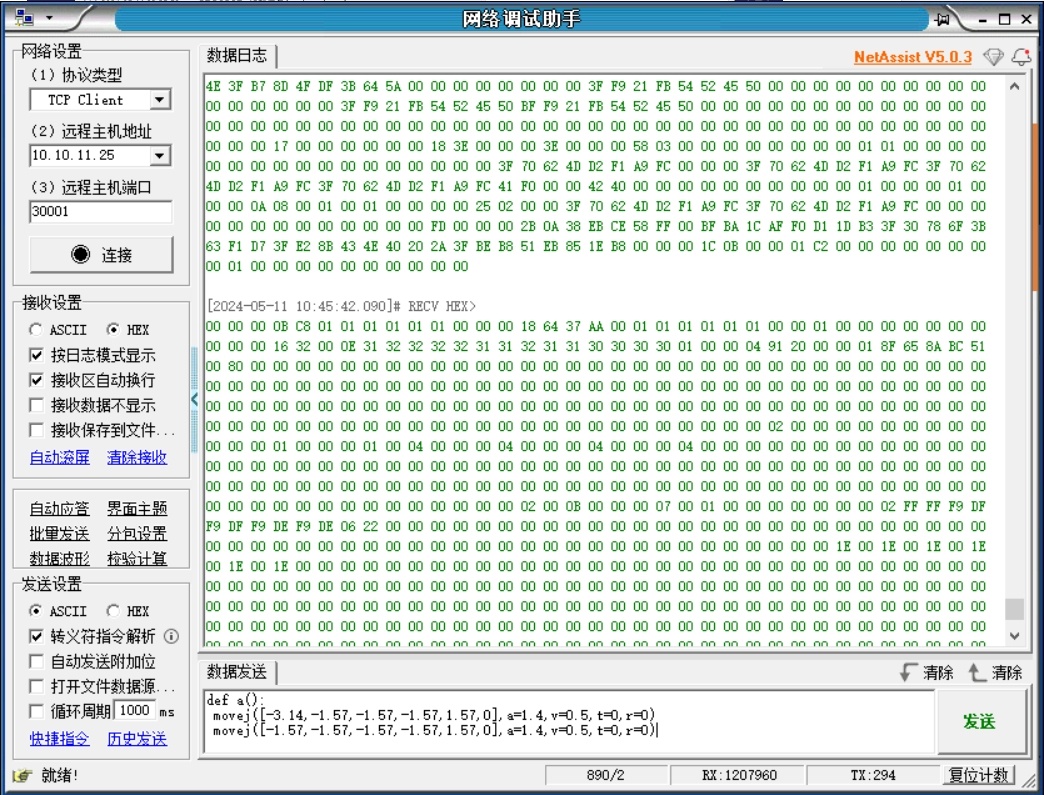Collapse the left panel with the arrow handle

point(195,400)
